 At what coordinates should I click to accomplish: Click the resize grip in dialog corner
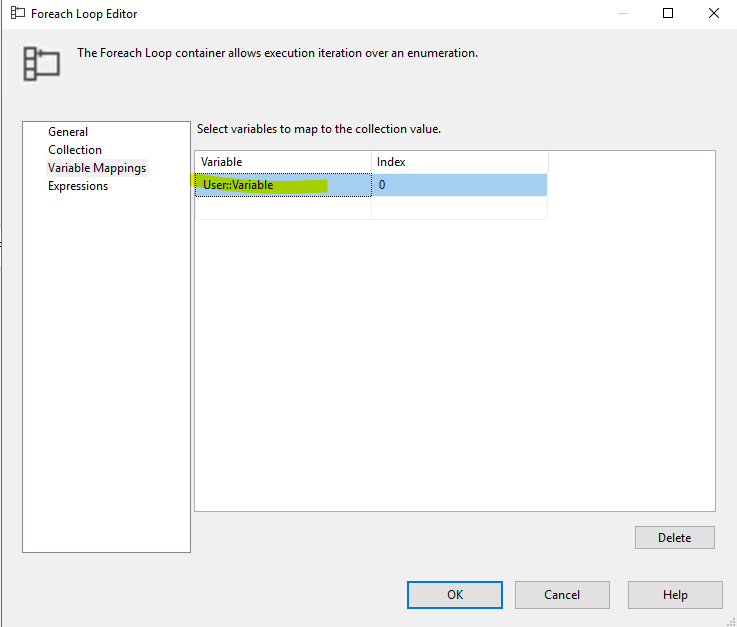731,622
